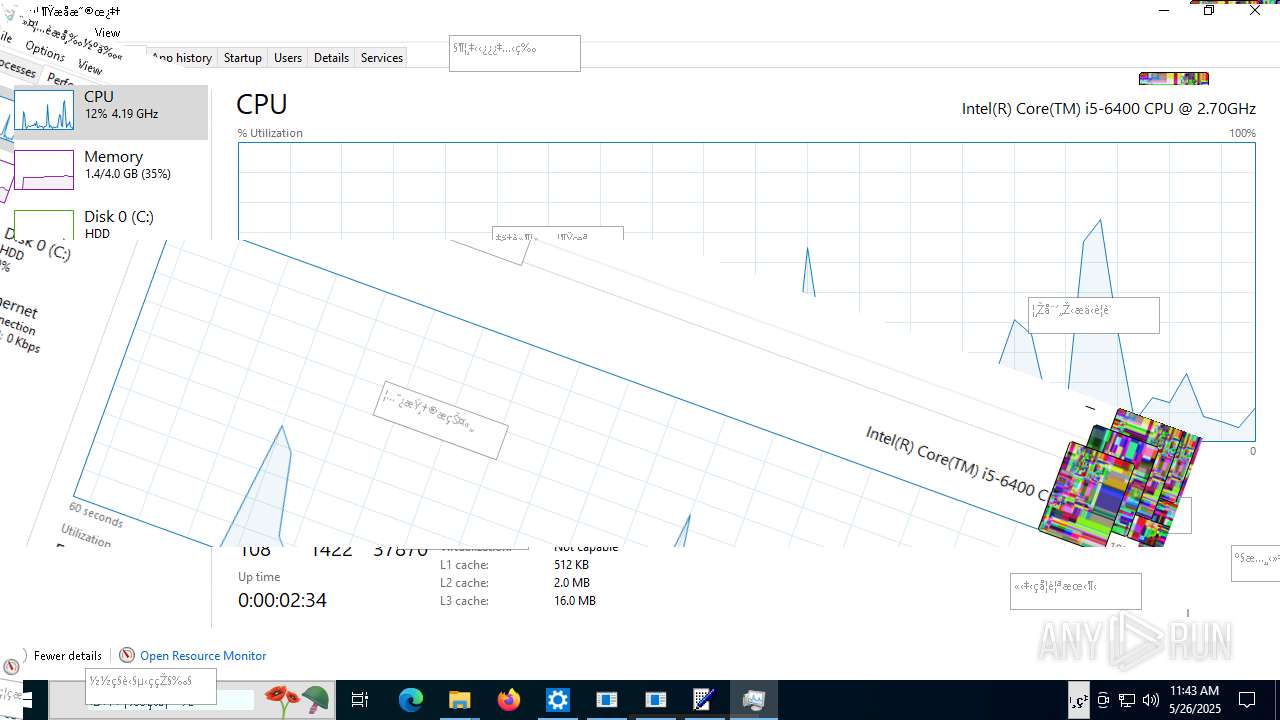Open File Explorer from the taskbar
The width and height of the screenshot is (1280, 720).
click(459, 700)
